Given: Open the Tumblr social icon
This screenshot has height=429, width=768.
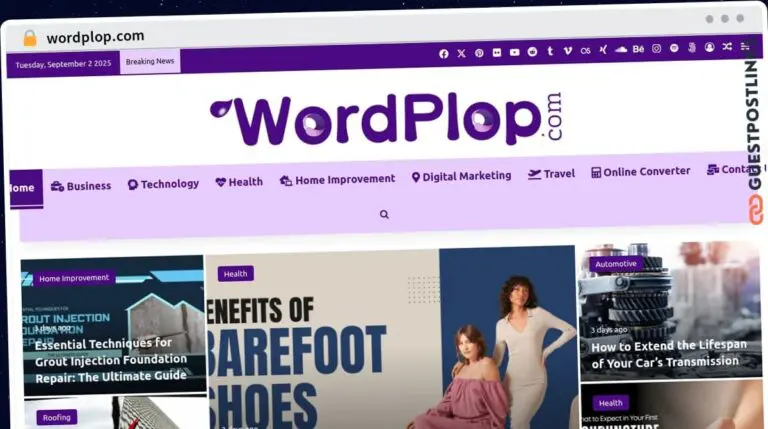Looking at the screenshot, I should point(550,51).
